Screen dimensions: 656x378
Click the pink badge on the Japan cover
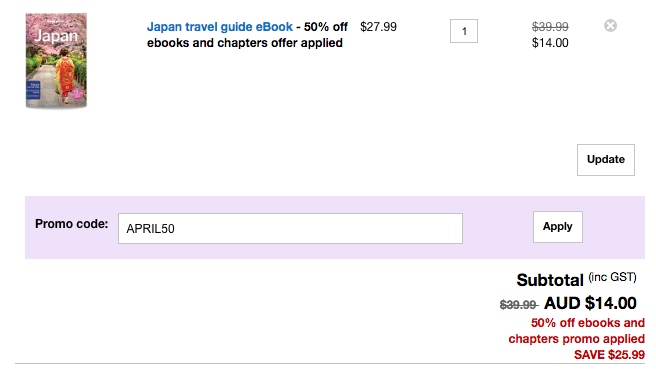[77, 94]
